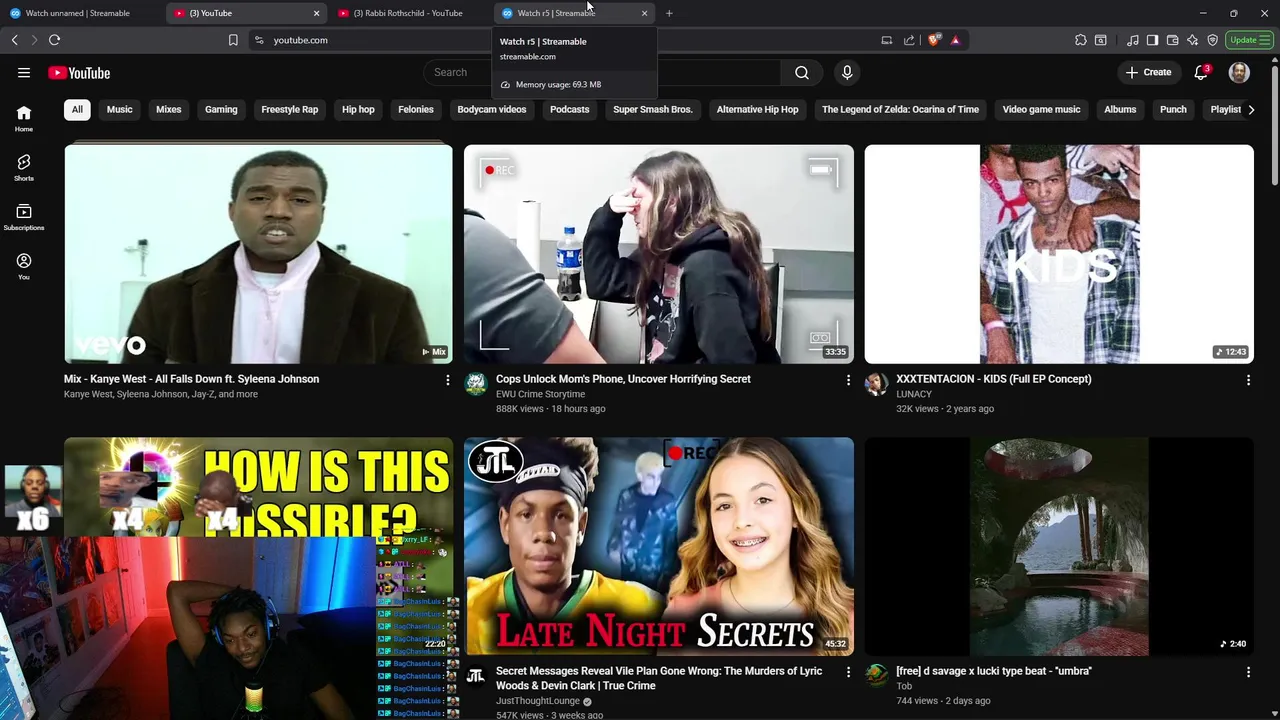Select the Hip hop chip
The height and width of the screenshot is (720, 1280).
coord(358,109)
